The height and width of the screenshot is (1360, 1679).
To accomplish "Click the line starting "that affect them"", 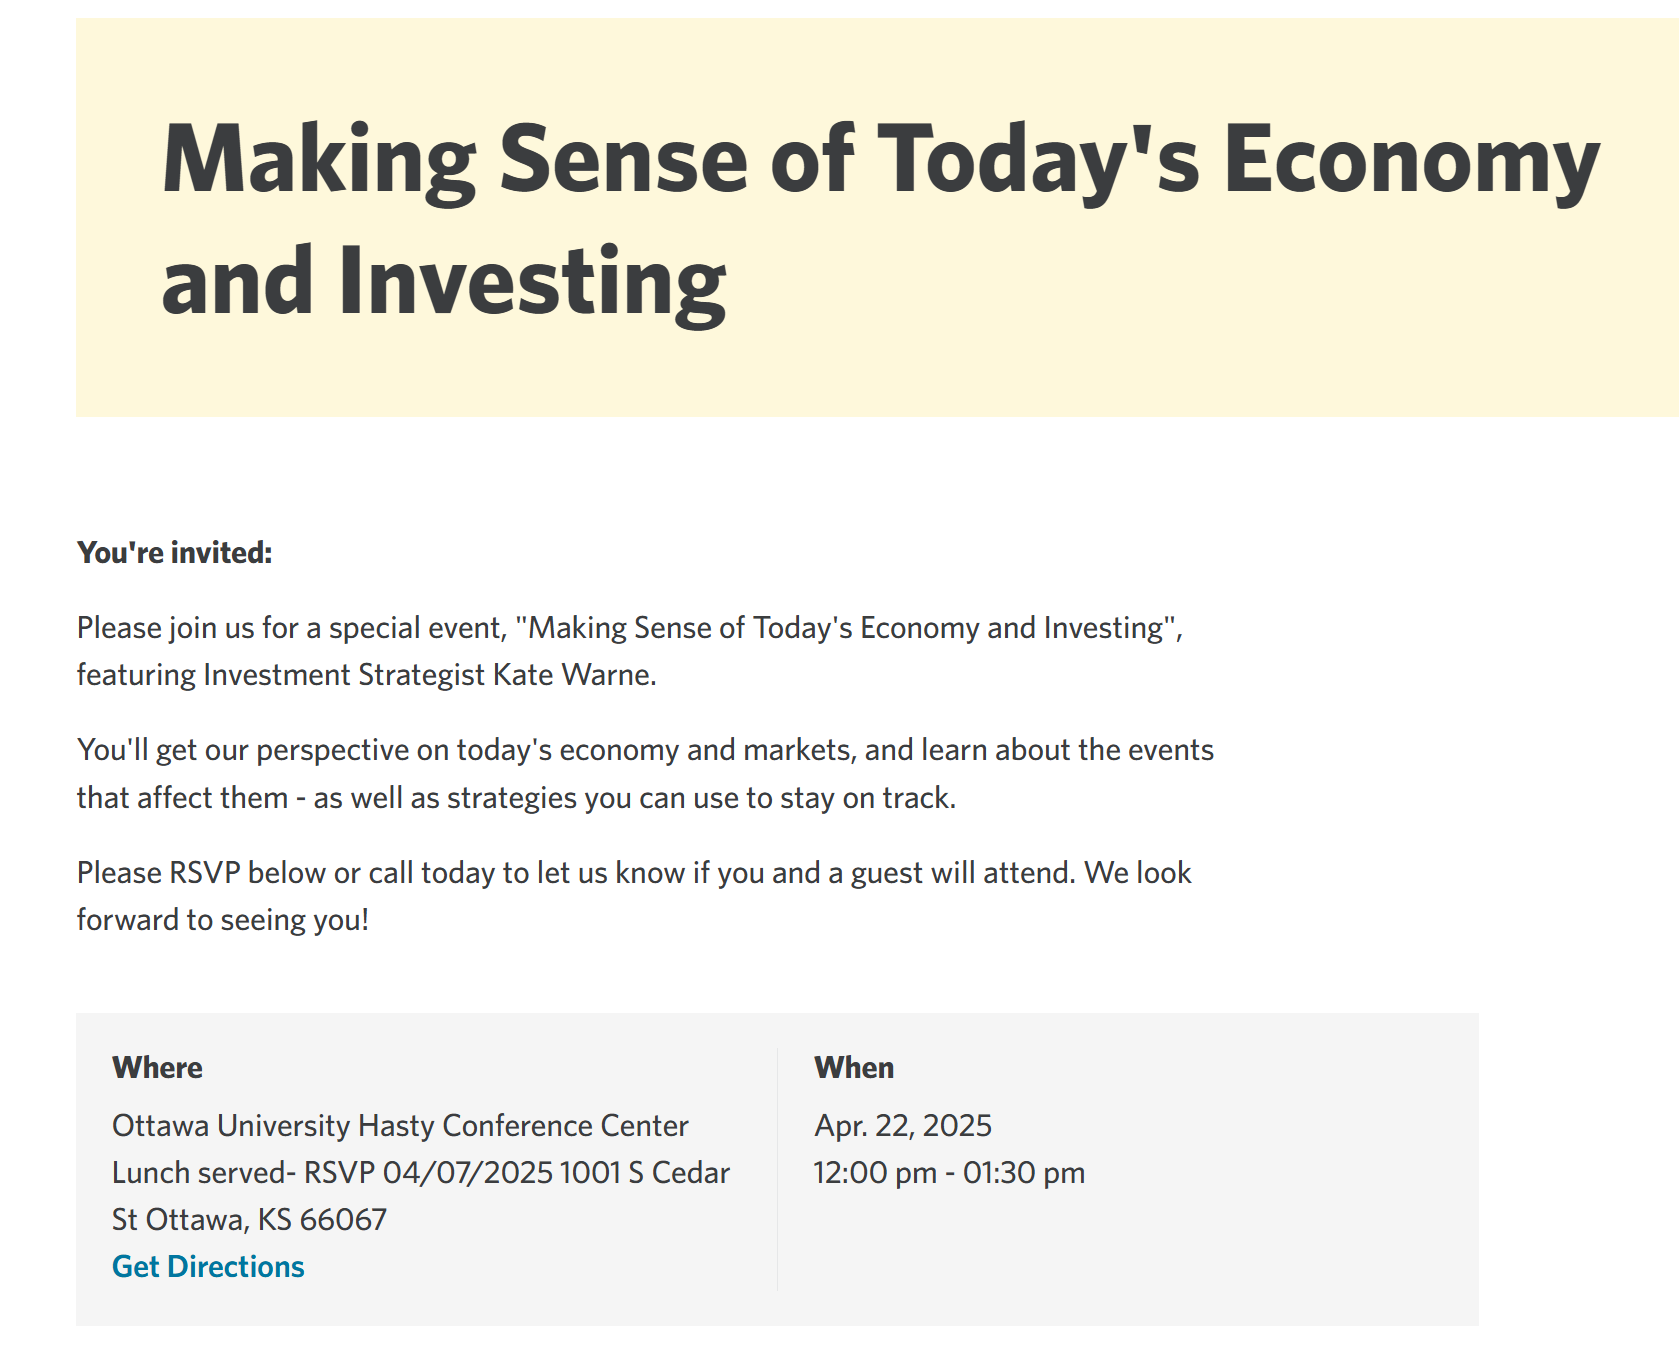I will [516, 798].
